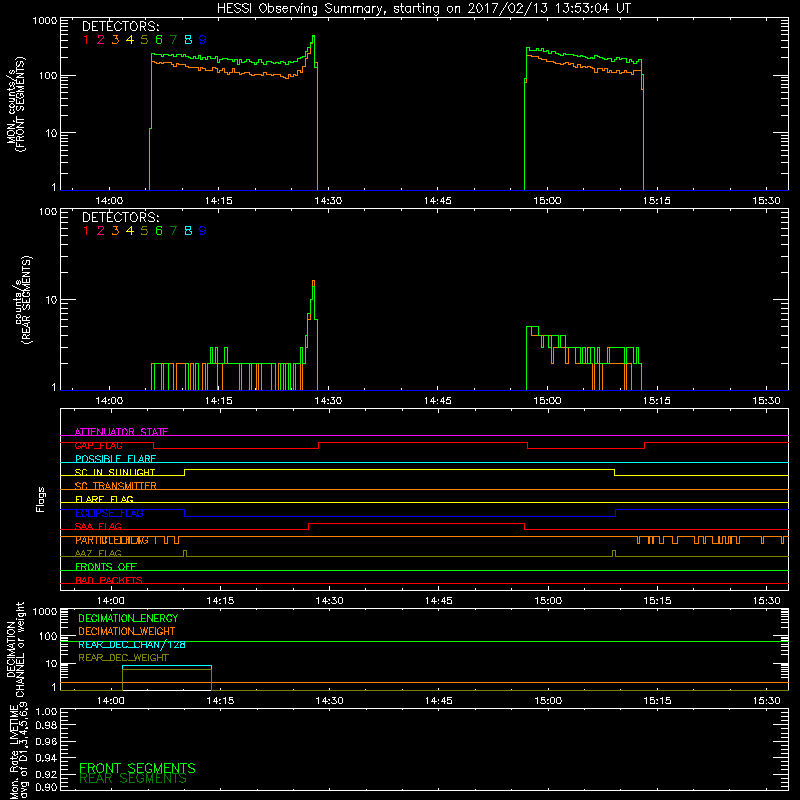Select olive detector 5 in front segments legend
This screenshot has width=800, height=800.
144,39
